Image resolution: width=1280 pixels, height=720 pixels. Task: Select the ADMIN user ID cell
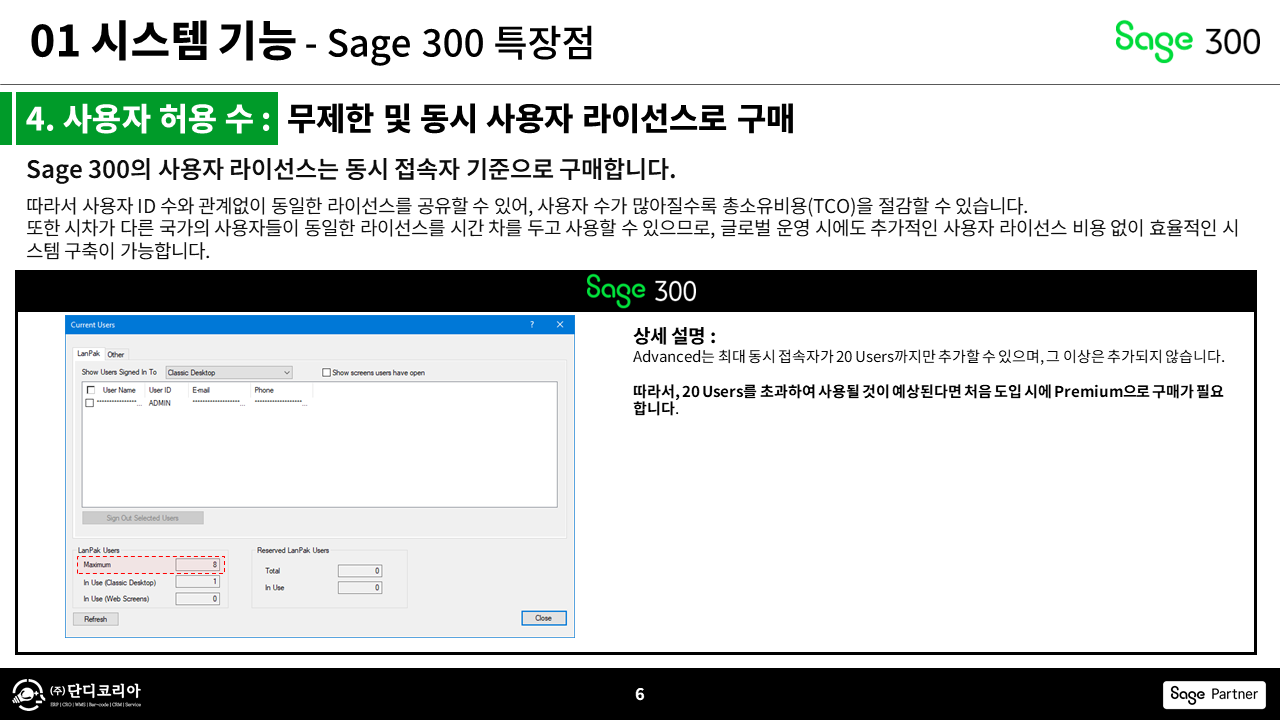[x=160, y=403]
